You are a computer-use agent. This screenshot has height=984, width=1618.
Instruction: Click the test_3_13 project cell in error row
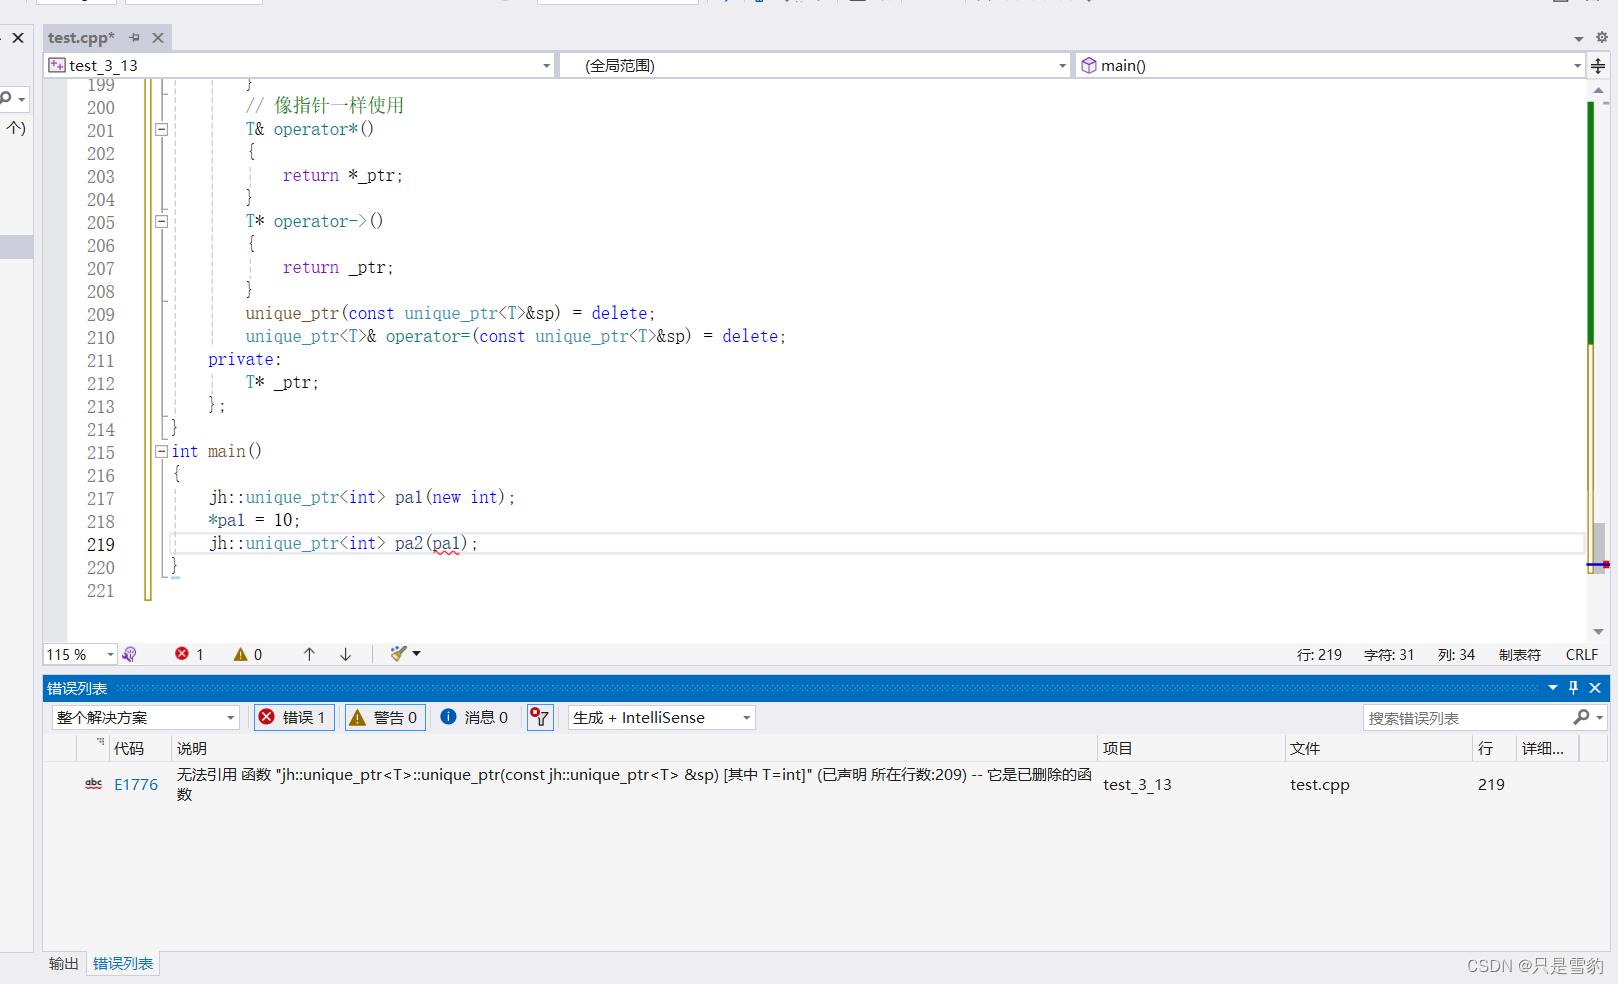point(1137,785)
